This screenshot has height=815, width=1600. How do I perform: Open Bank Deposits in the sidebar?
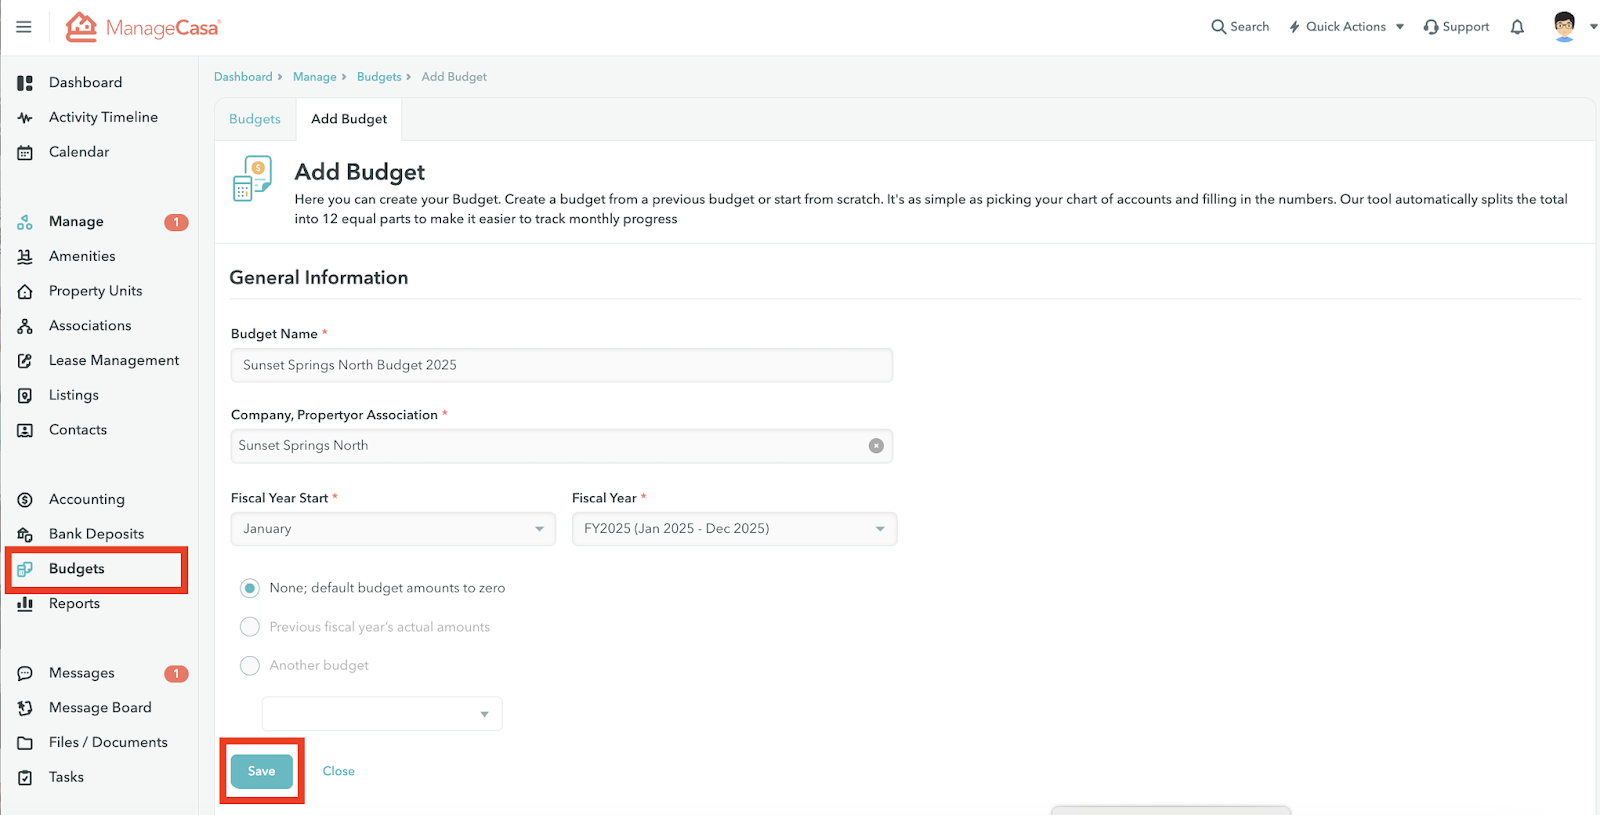coord(96,534)
